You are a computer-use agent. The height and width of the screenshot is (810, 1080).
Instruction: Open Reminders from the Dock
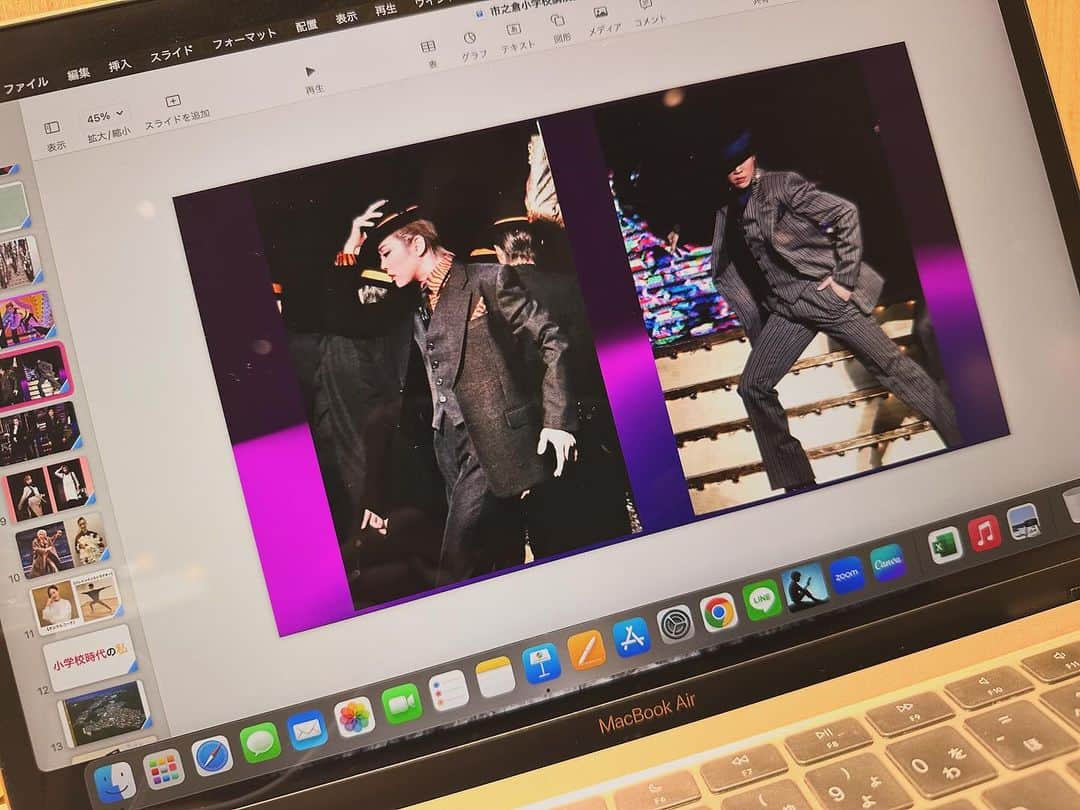point(448,690)
